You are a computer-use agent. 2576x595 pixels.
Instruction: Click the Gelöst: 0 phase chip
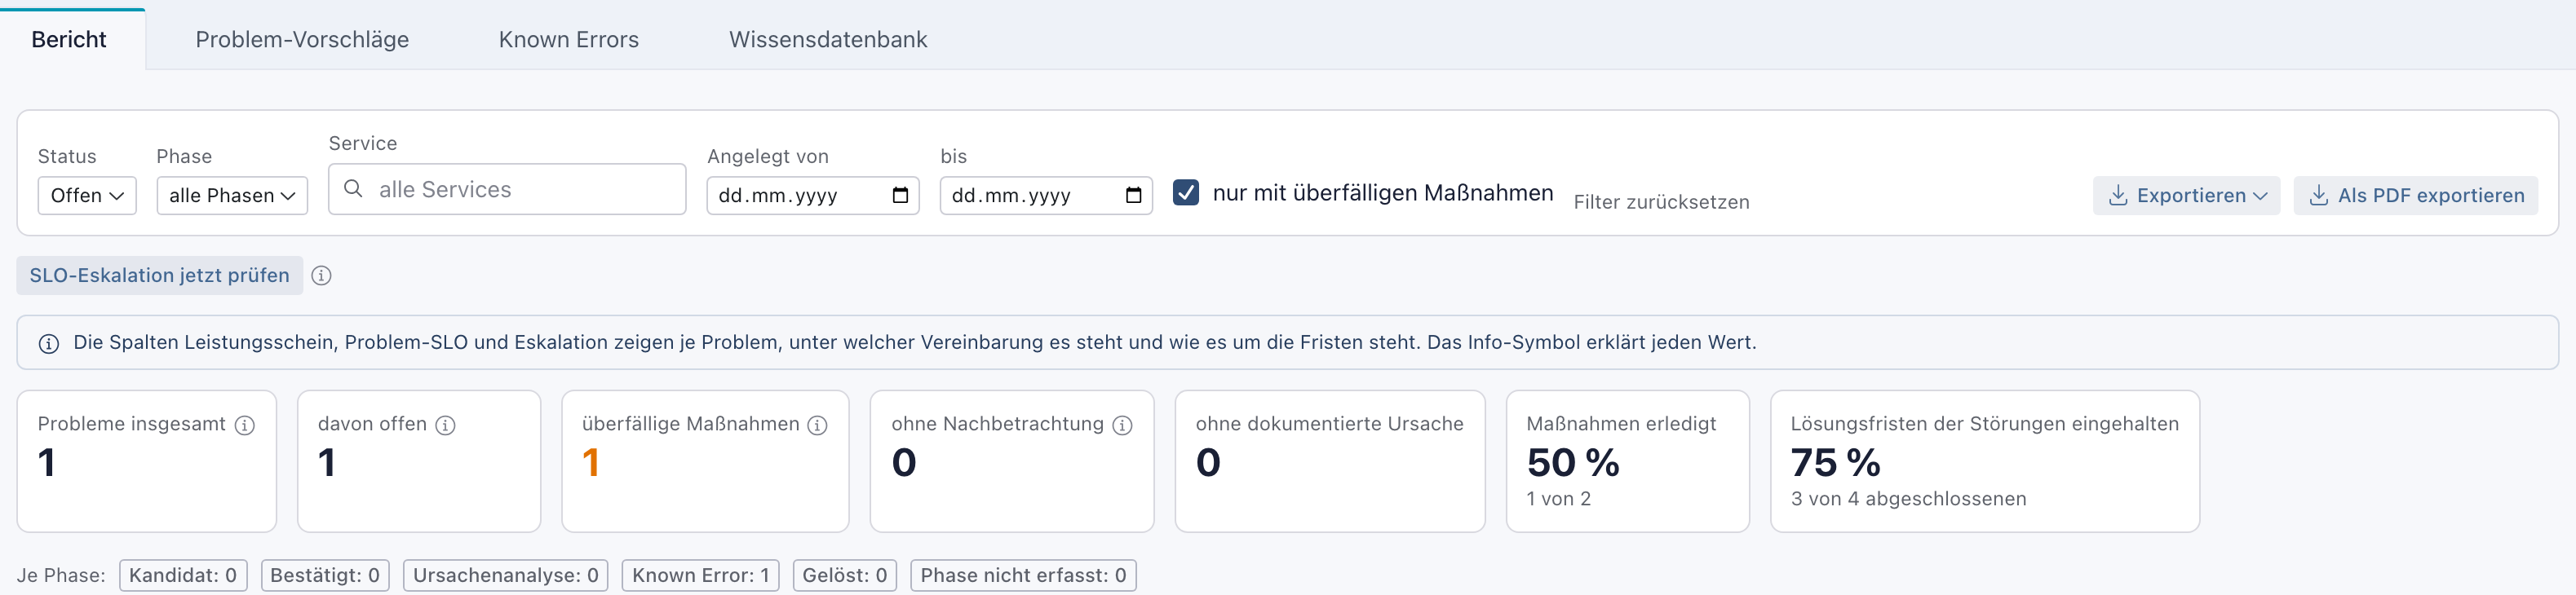(845, 575)
